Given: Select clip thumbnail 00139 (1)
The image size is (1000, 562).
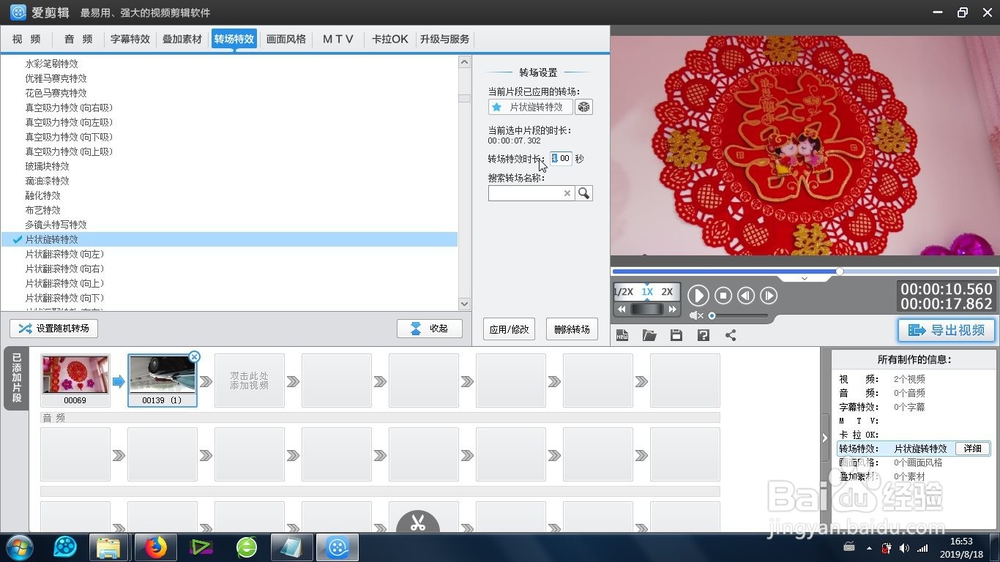Looking at the screenshot, I should 162,380.
